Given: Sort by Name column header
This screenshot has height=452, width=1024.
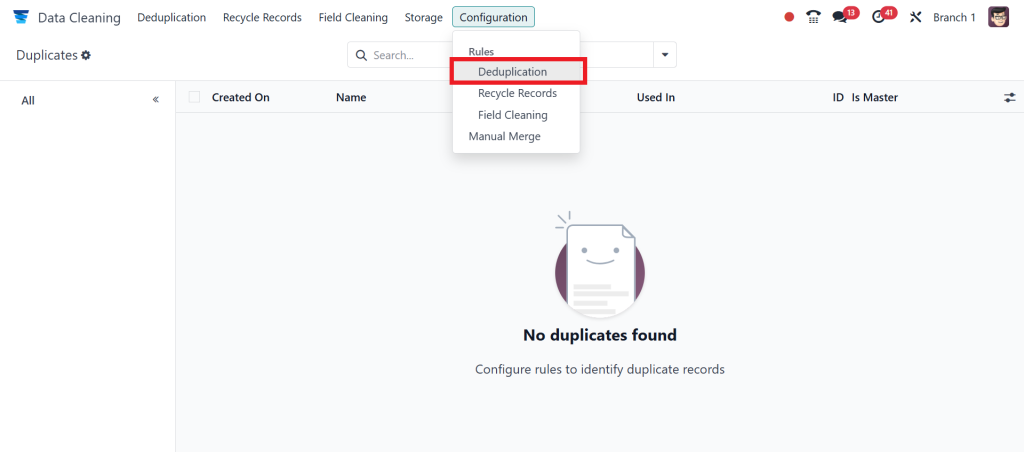Looking at the screenshot, I should pos(351,97).
